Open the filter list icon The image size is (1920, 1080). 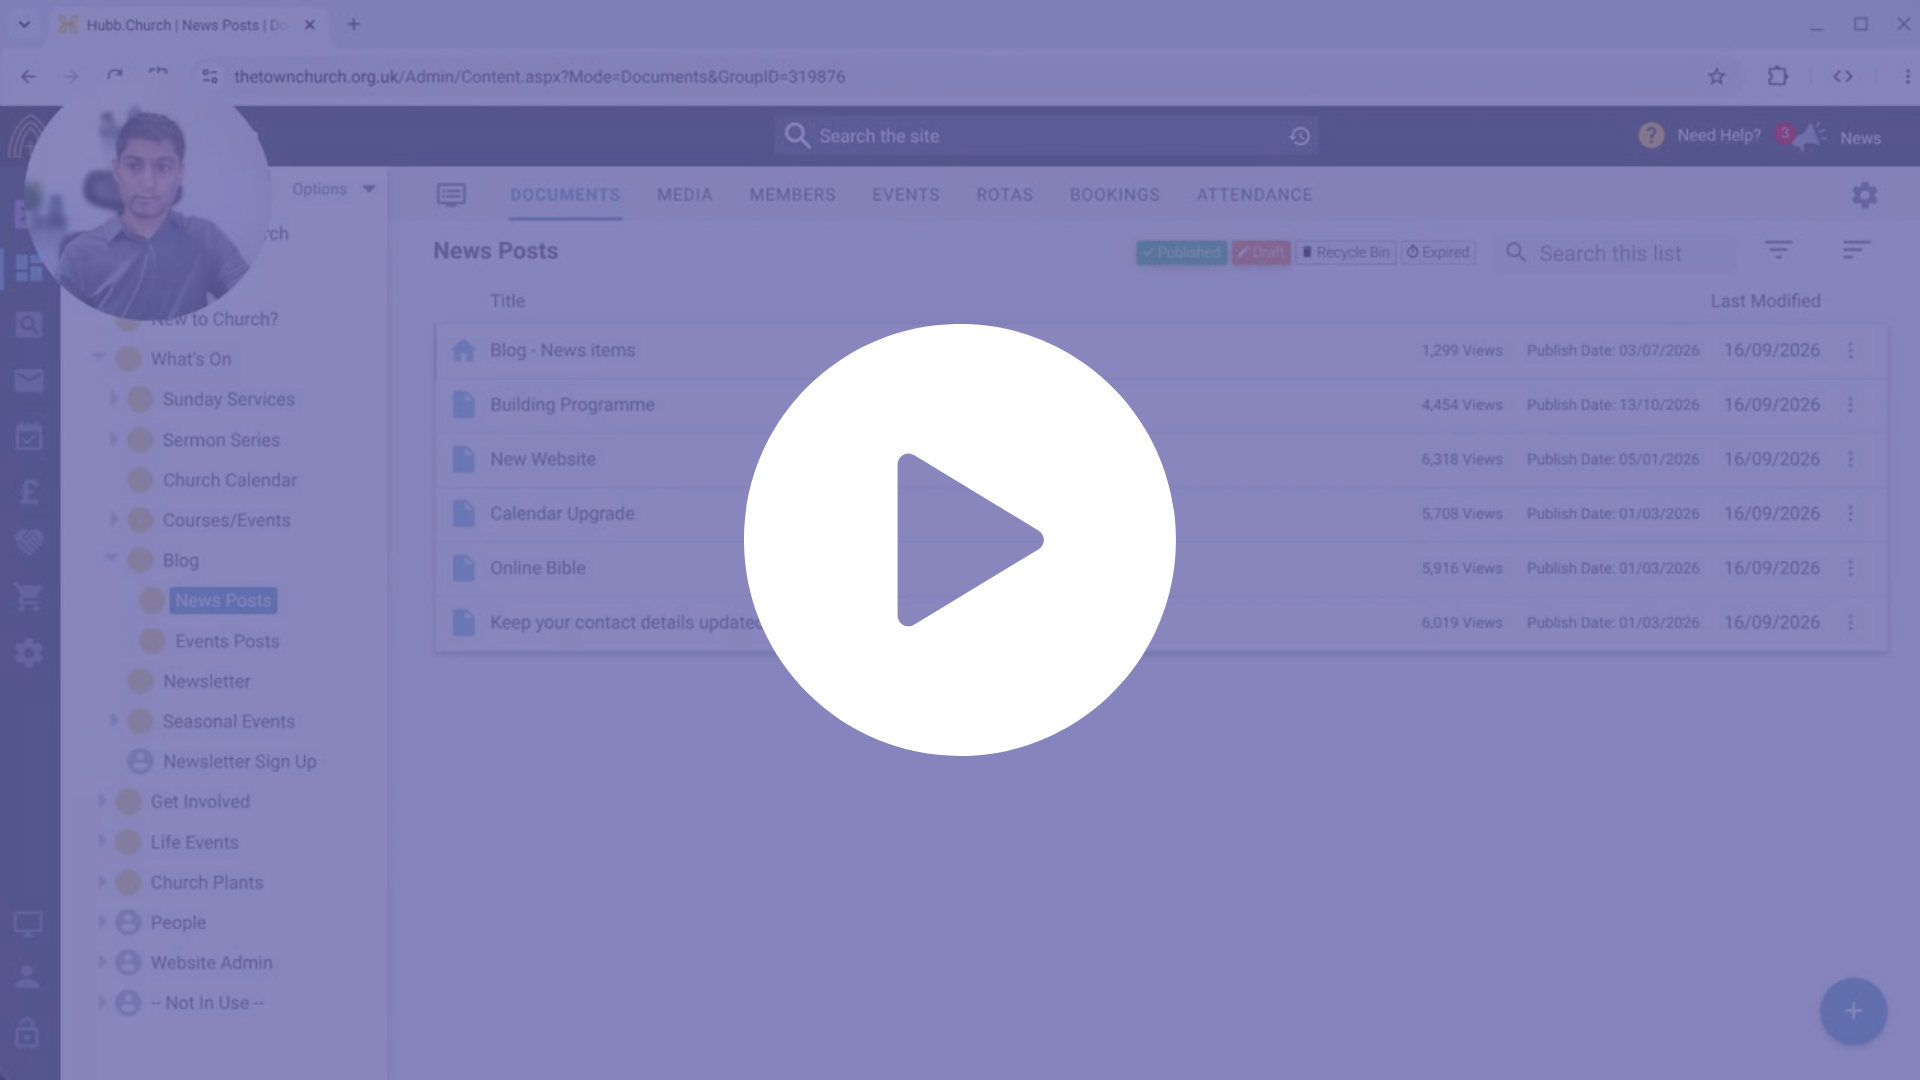1778,250
